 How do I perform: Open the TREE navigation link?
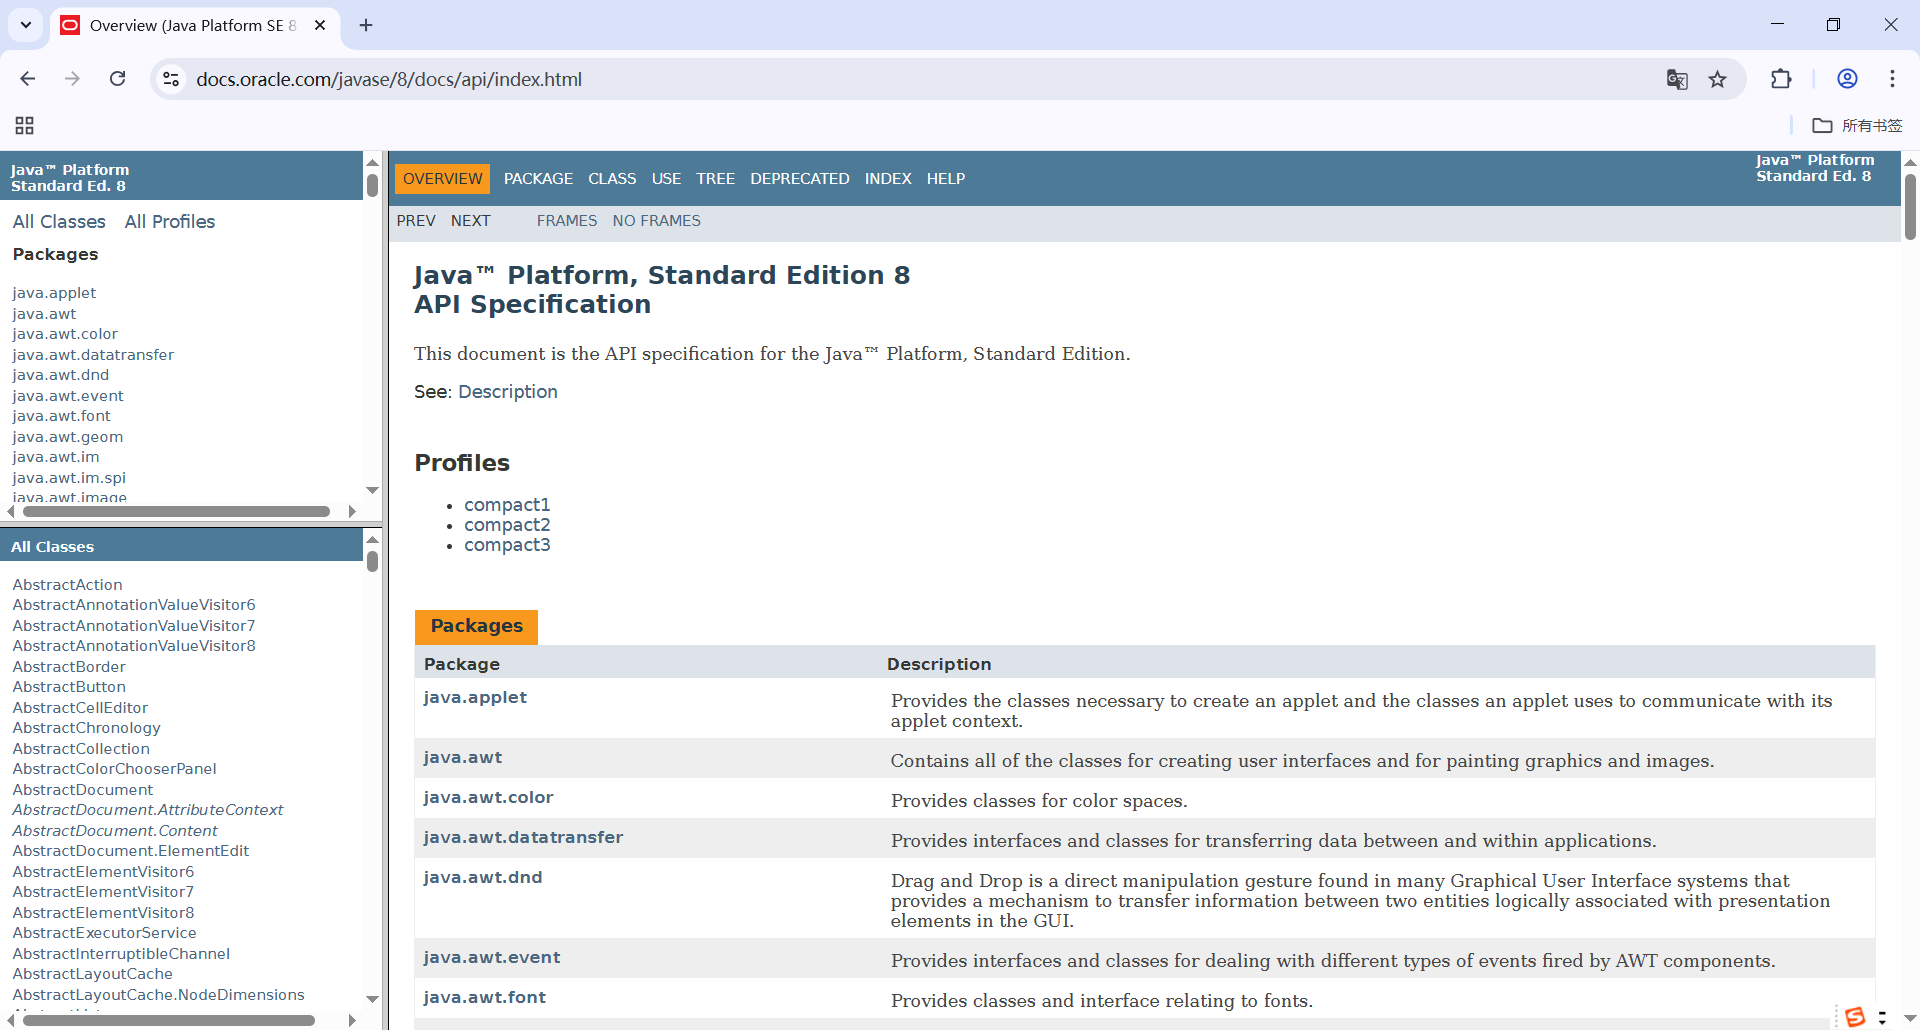[715, 178]
